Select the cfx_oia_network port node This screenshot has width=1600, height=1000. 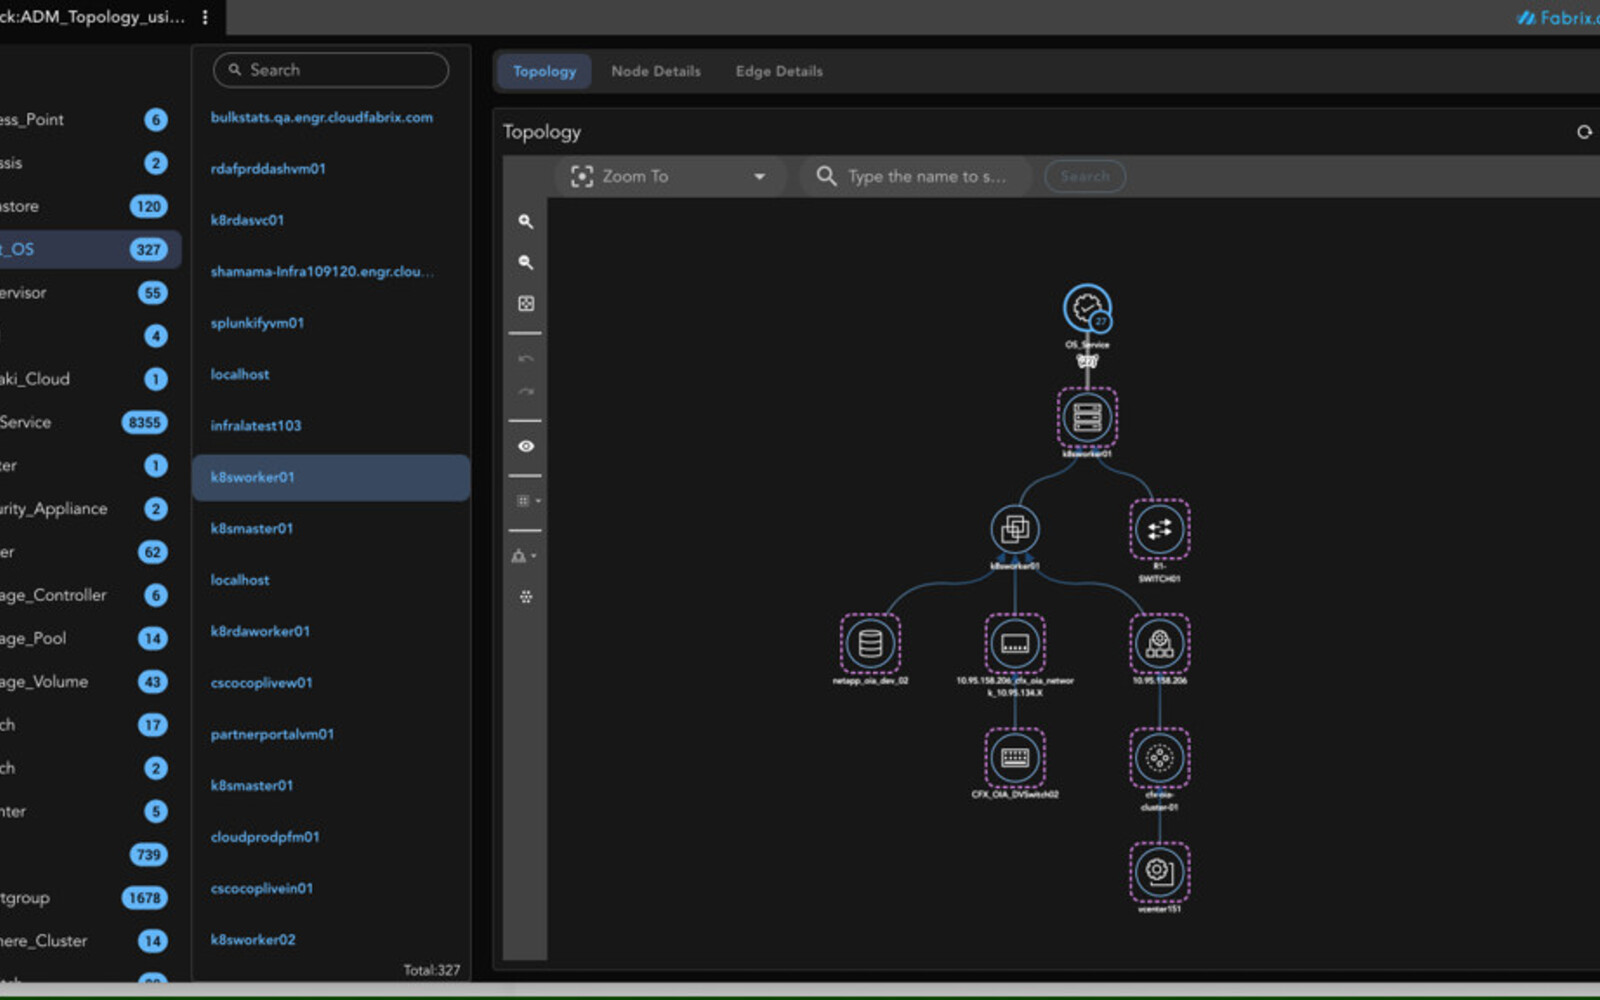[1015, 644]
